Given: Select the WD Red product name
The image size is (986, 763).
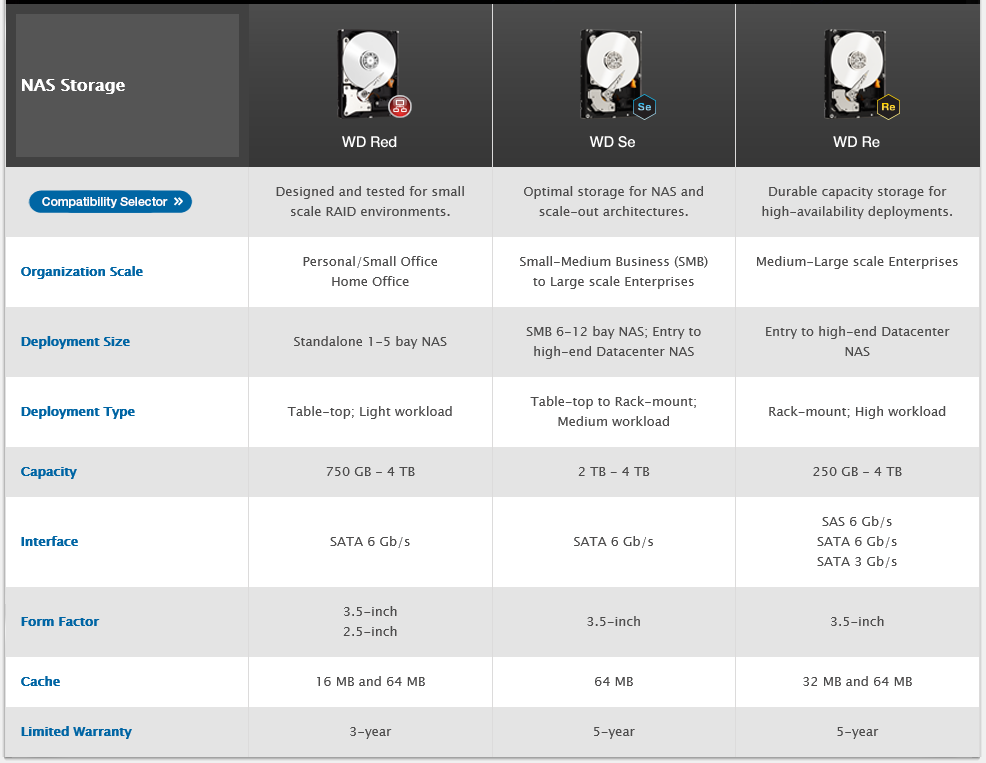Looking at the screenshot, I should (x=369, y=142).
